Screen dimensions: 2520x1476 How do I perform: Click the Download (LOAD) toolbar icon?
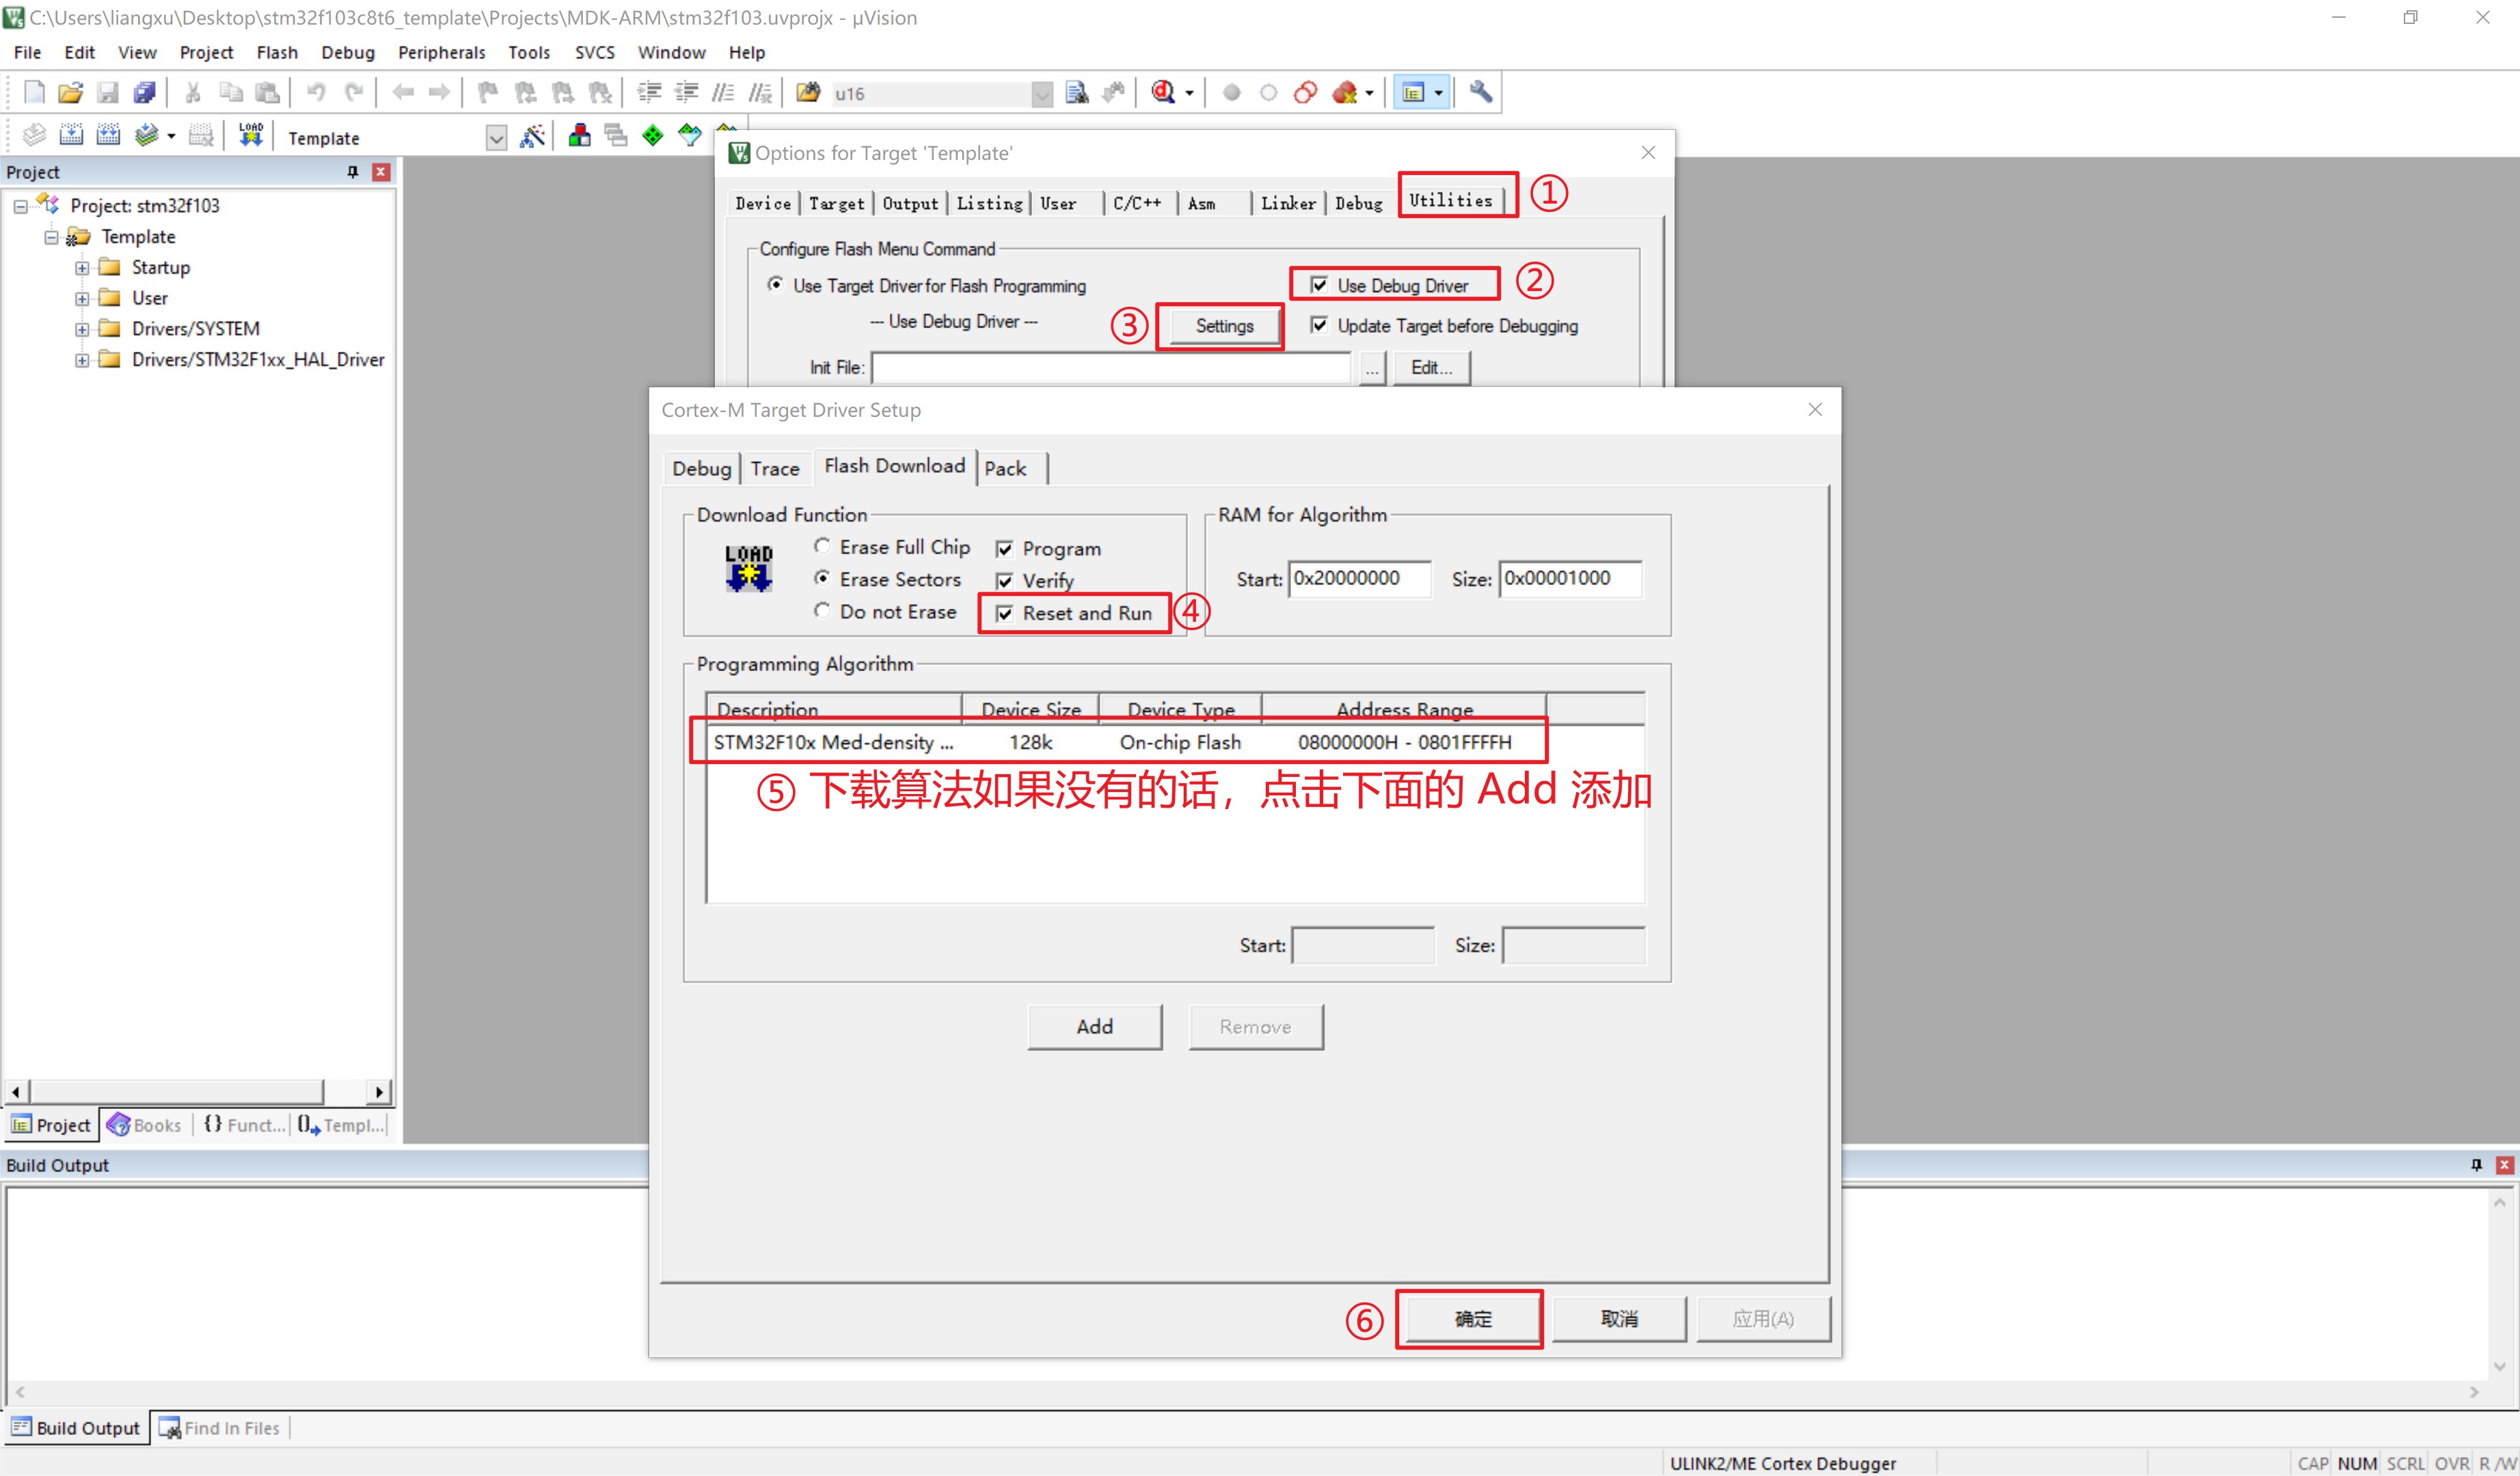pos(250,135)
